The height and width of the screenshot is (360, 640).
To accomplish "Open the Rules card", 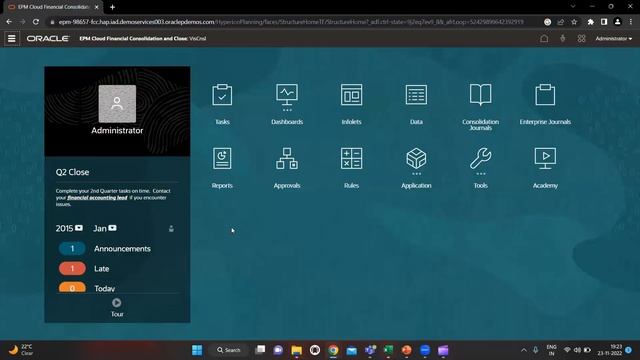I will (351, 168).
